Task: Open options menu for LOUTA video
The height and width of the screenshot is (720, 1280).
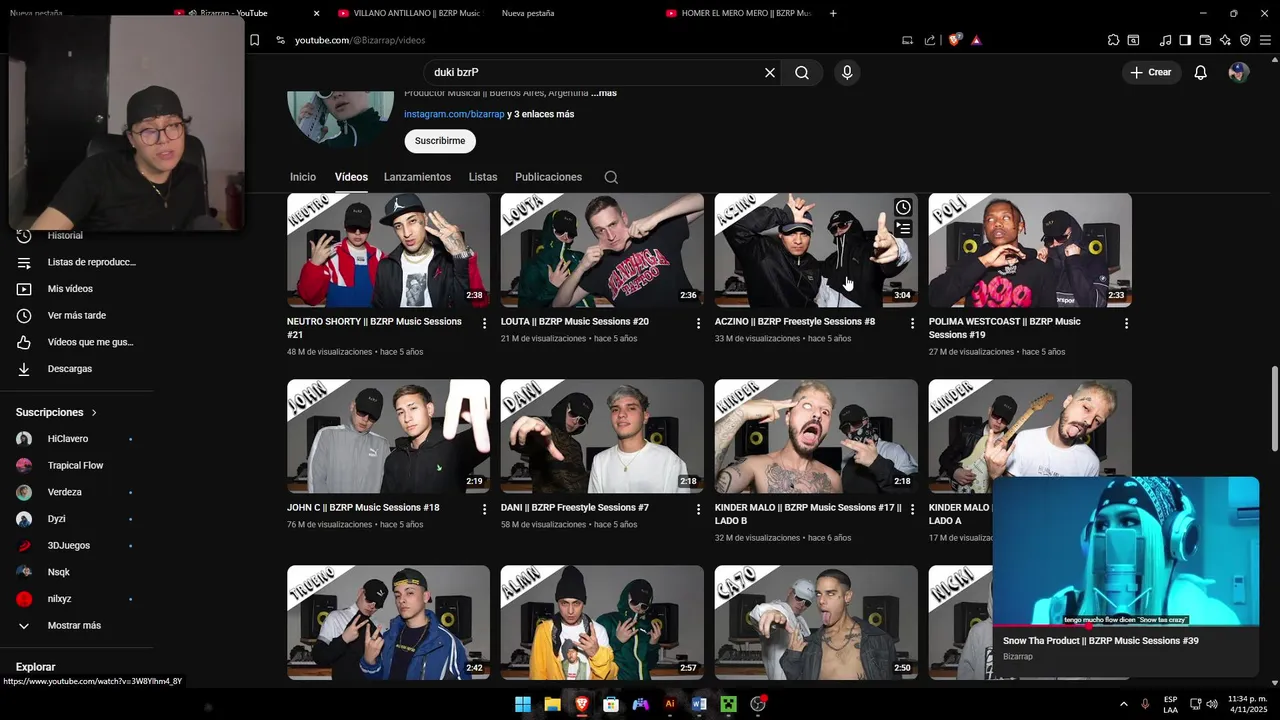Action: pos(698,323)
